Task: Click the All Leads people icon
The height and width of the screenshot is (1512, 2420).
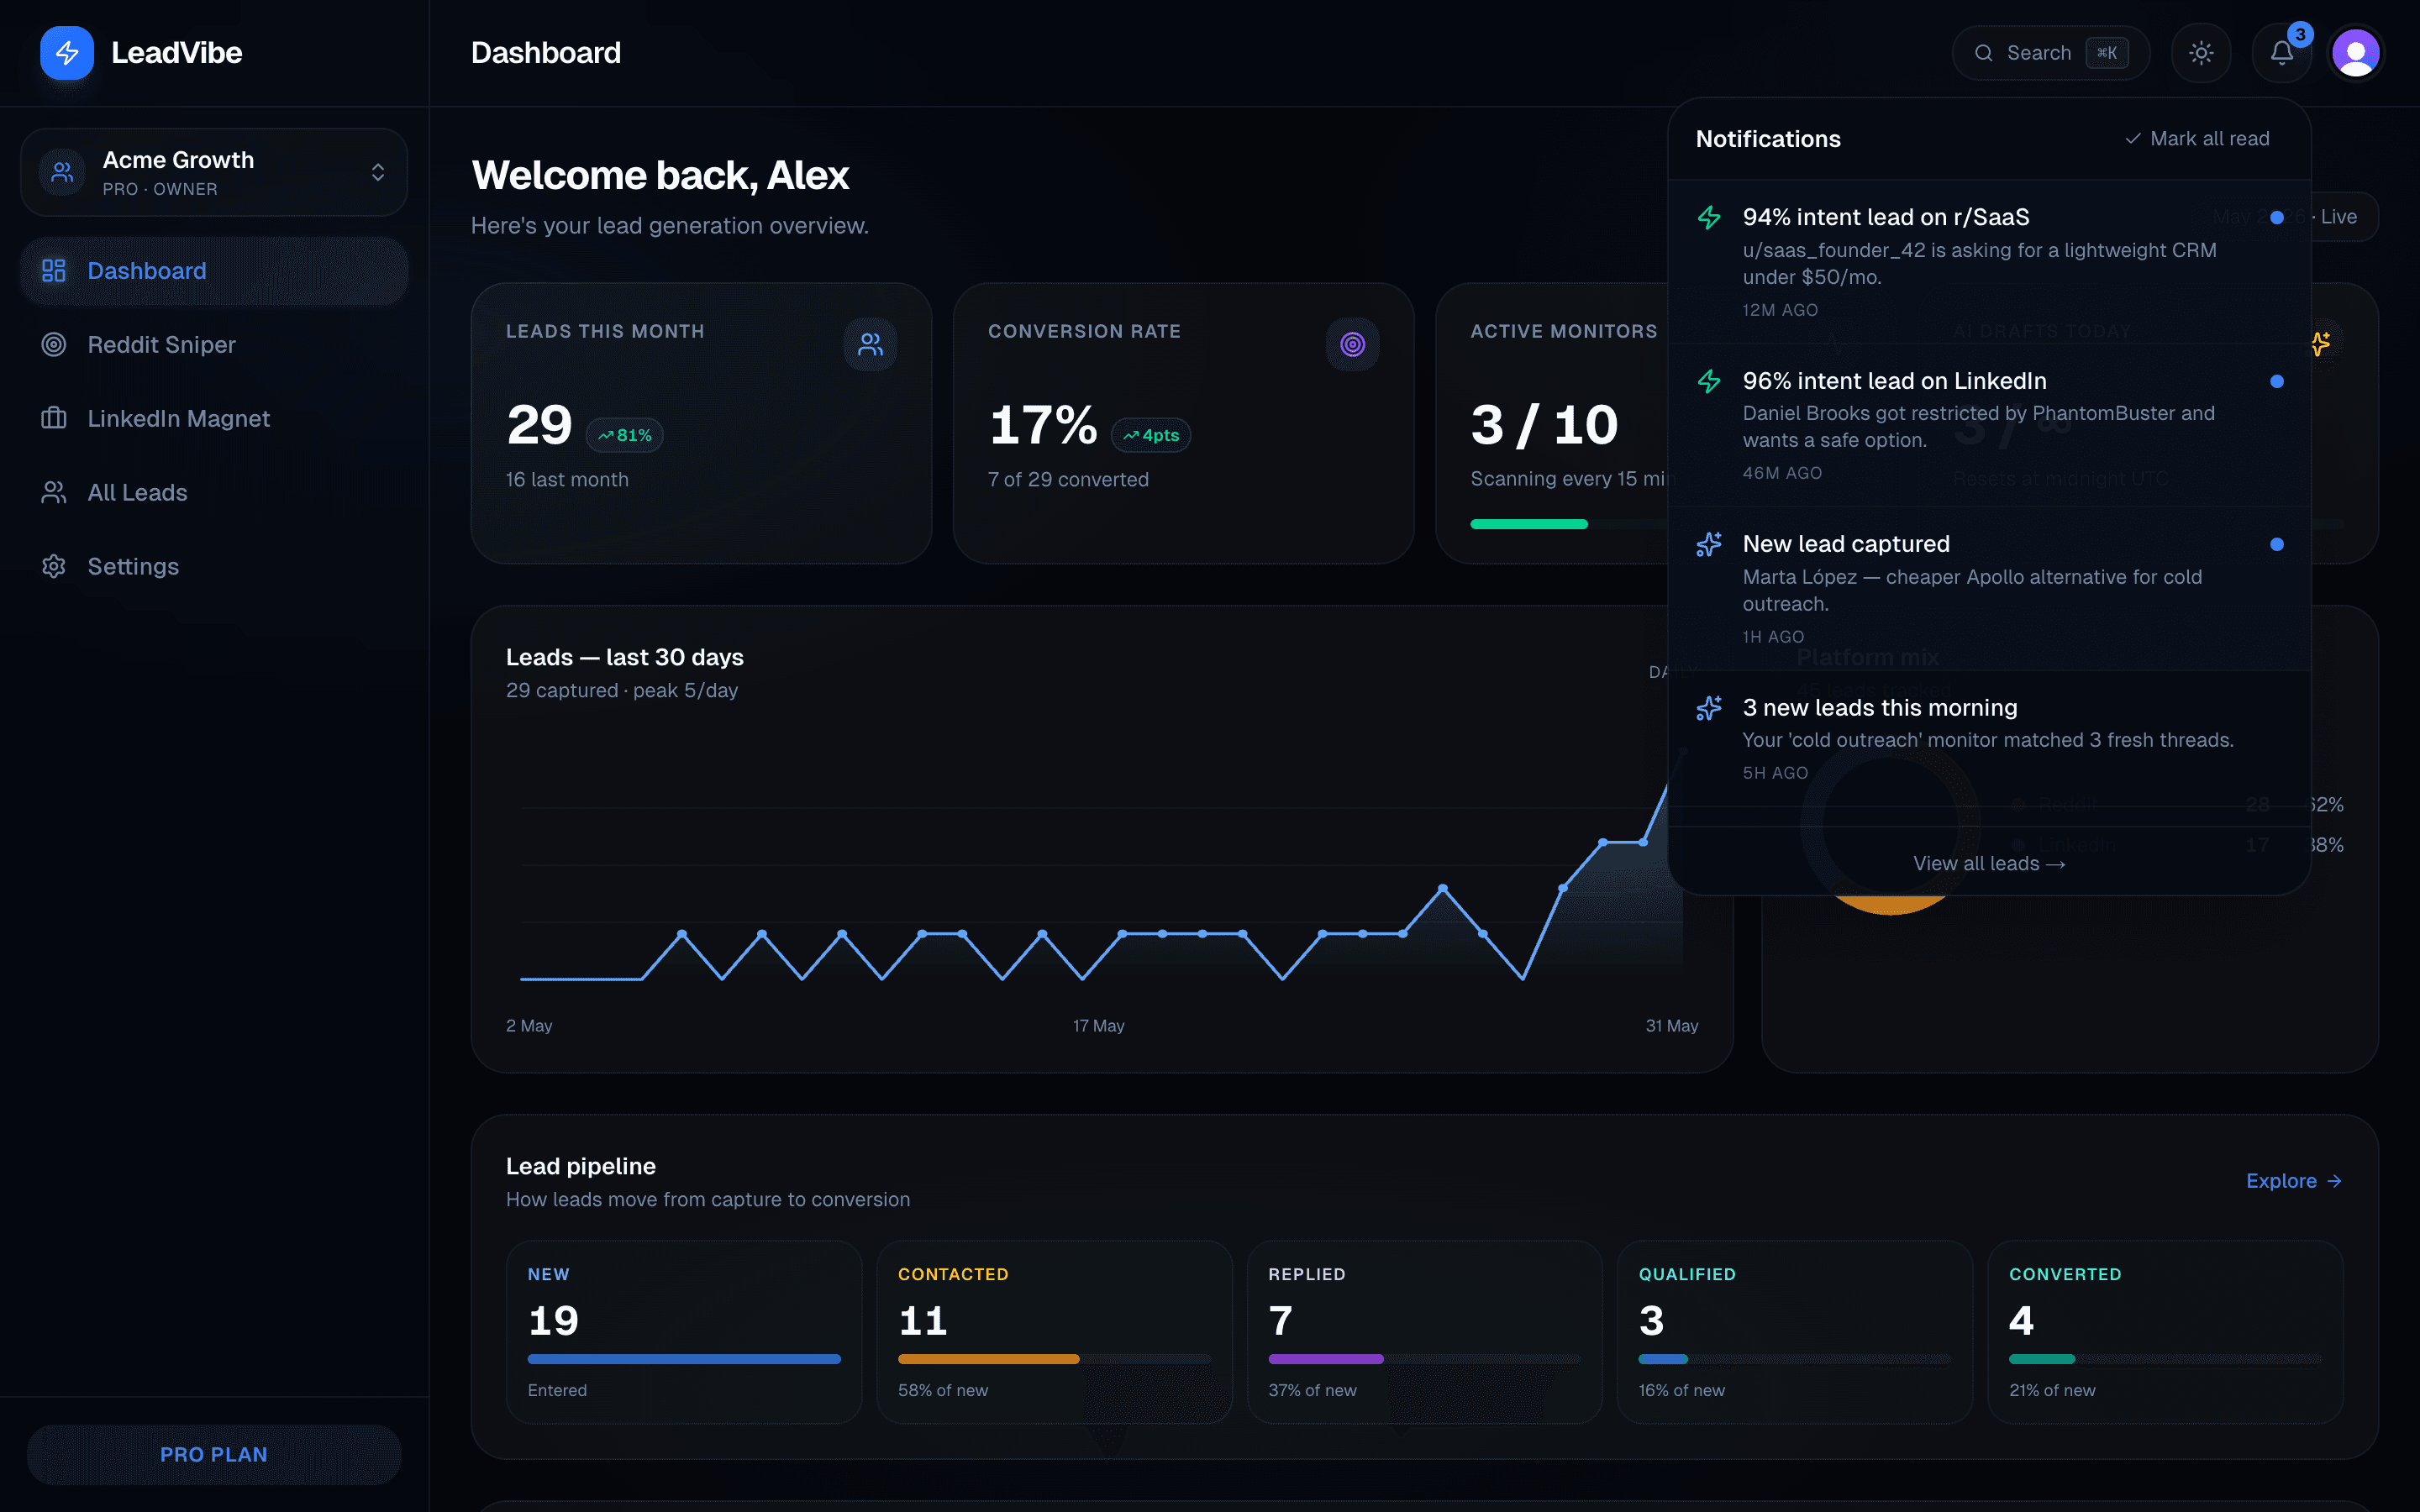Action: [x=54, y=493]
